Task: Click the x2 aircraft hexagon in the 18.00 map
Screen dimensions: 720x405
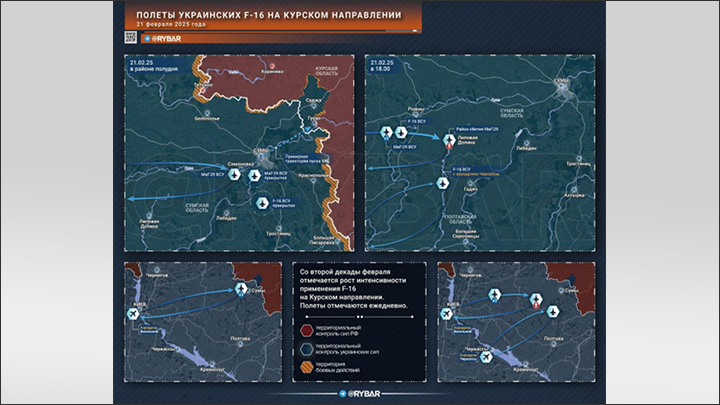Action: coord(387,133)
